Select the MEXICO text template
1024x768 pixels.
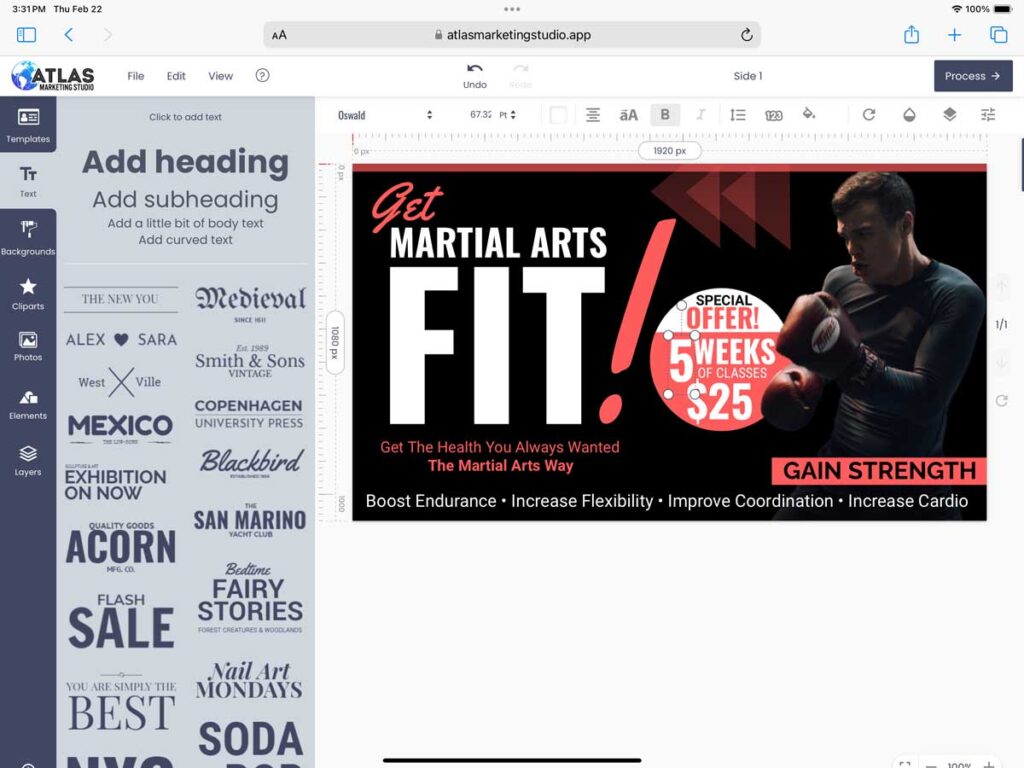(x=120, y=428)
